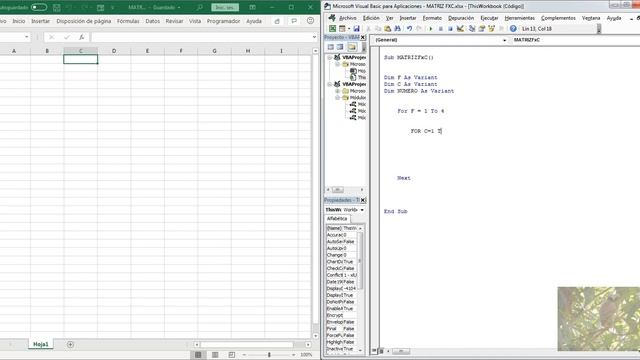Open the ThisWorkbook object dropdown in Propiedades
The width and height of the screenshot is (640, 360).
(362, 210)
